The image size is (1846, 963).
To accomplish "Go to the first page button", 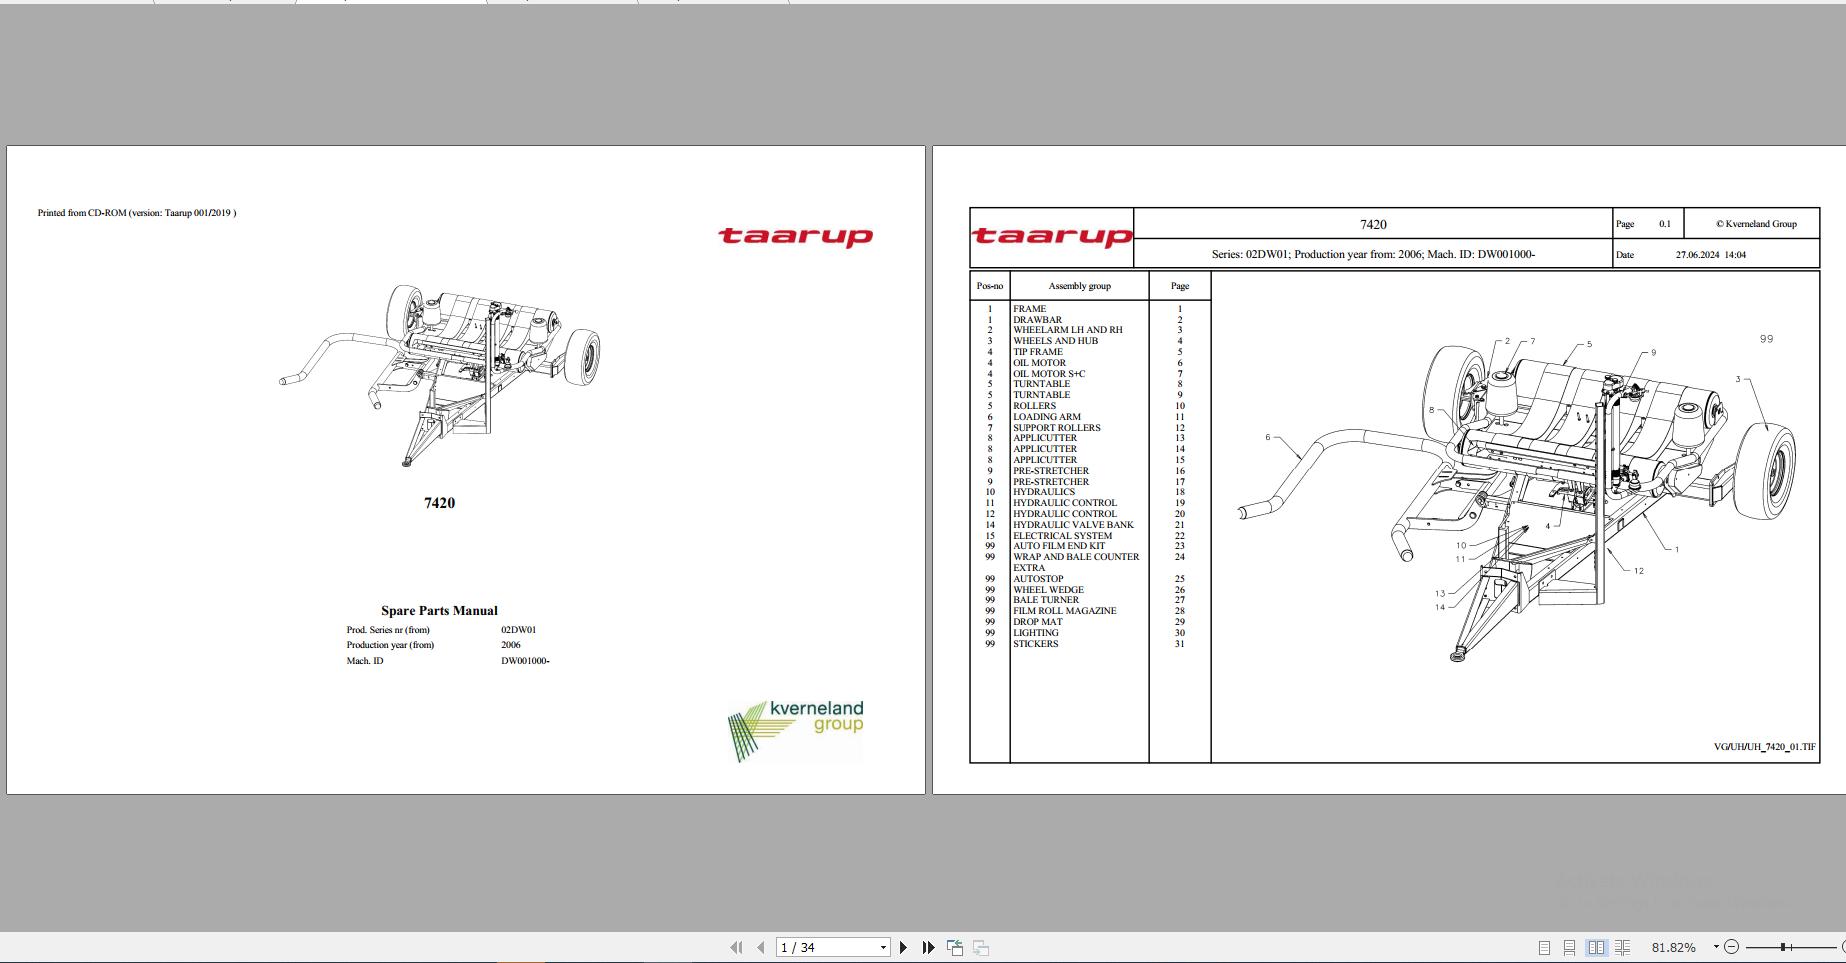I will 736,947.
